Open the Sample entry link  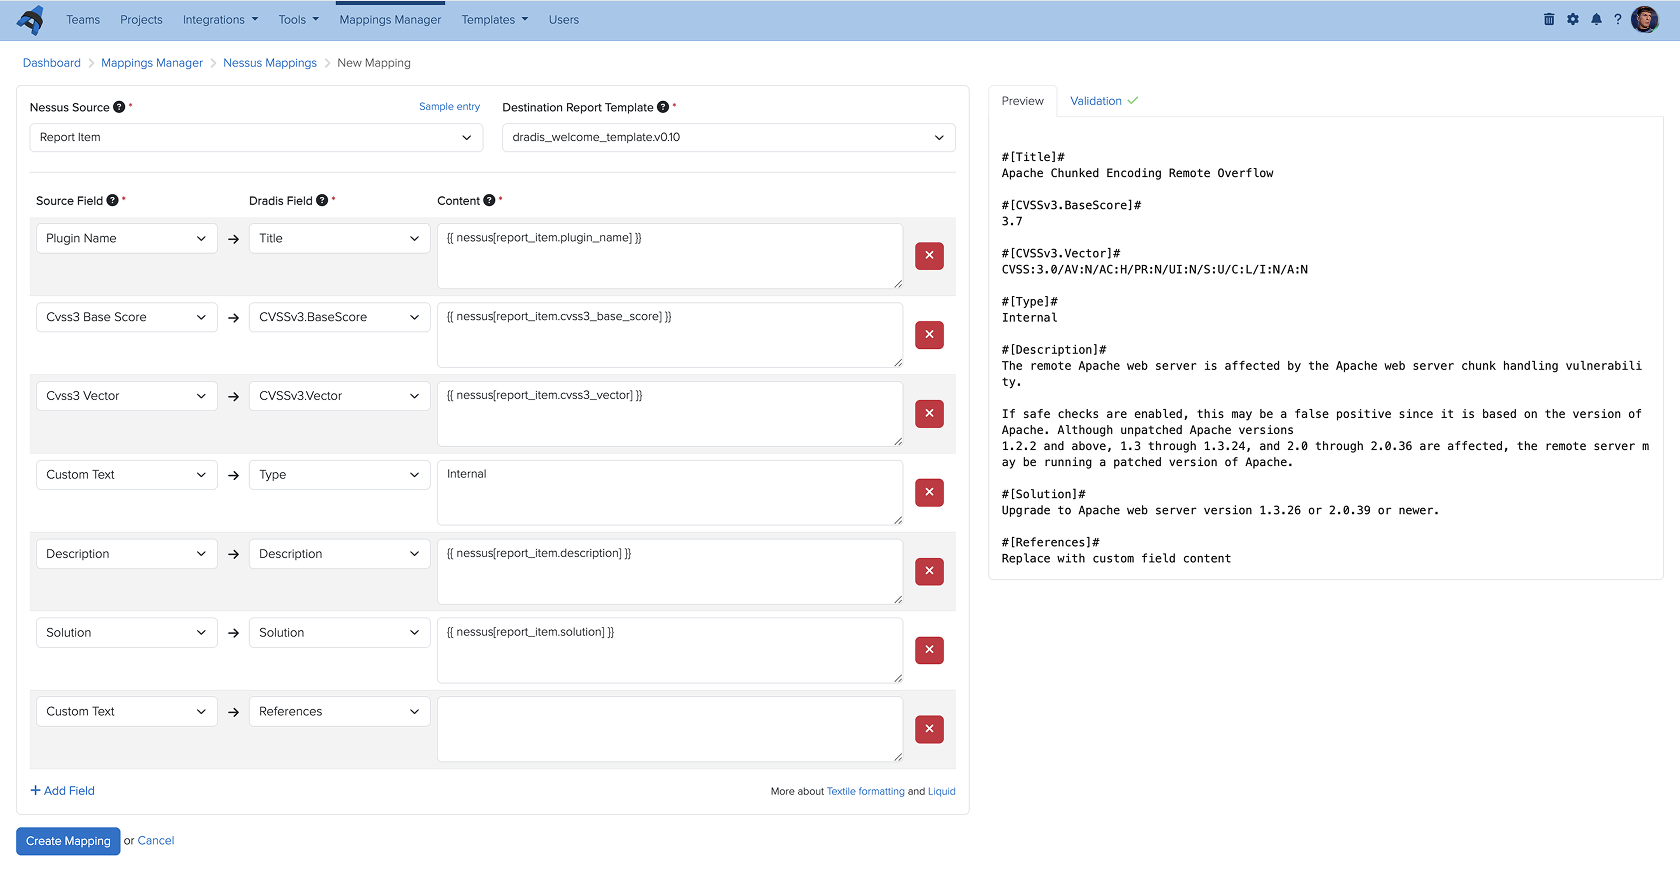coord(449,107)
